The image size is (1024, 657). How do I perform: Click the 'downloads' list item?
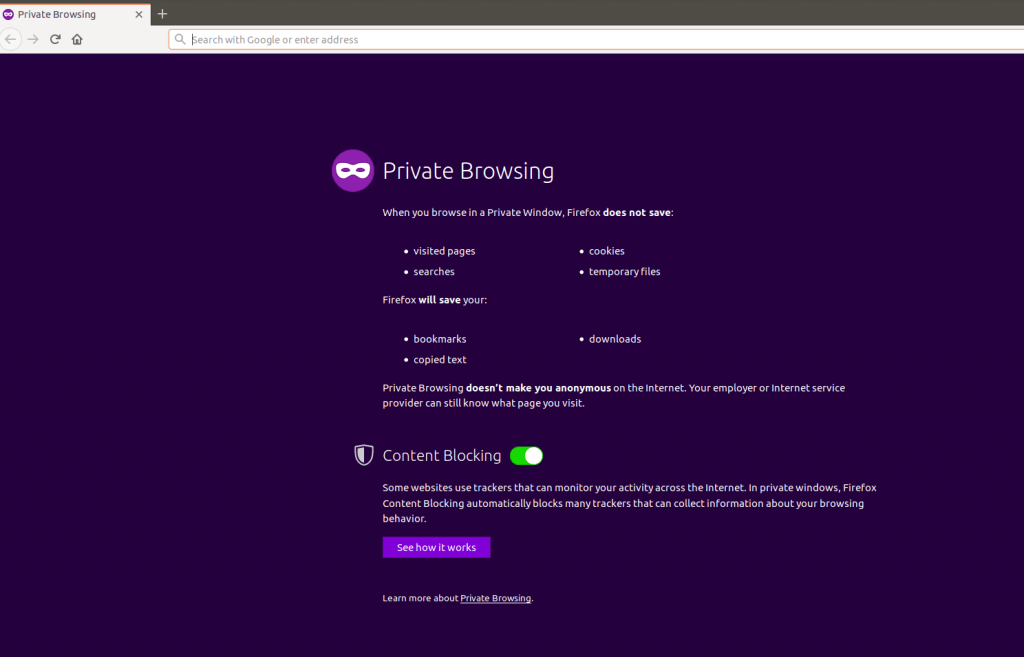click(615, 339)
